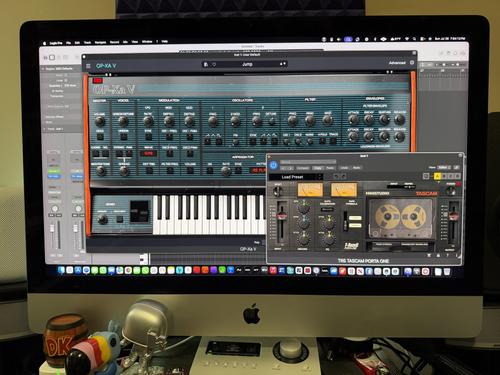
Task: Open the Load Preset dropdown
Action: 296,177
